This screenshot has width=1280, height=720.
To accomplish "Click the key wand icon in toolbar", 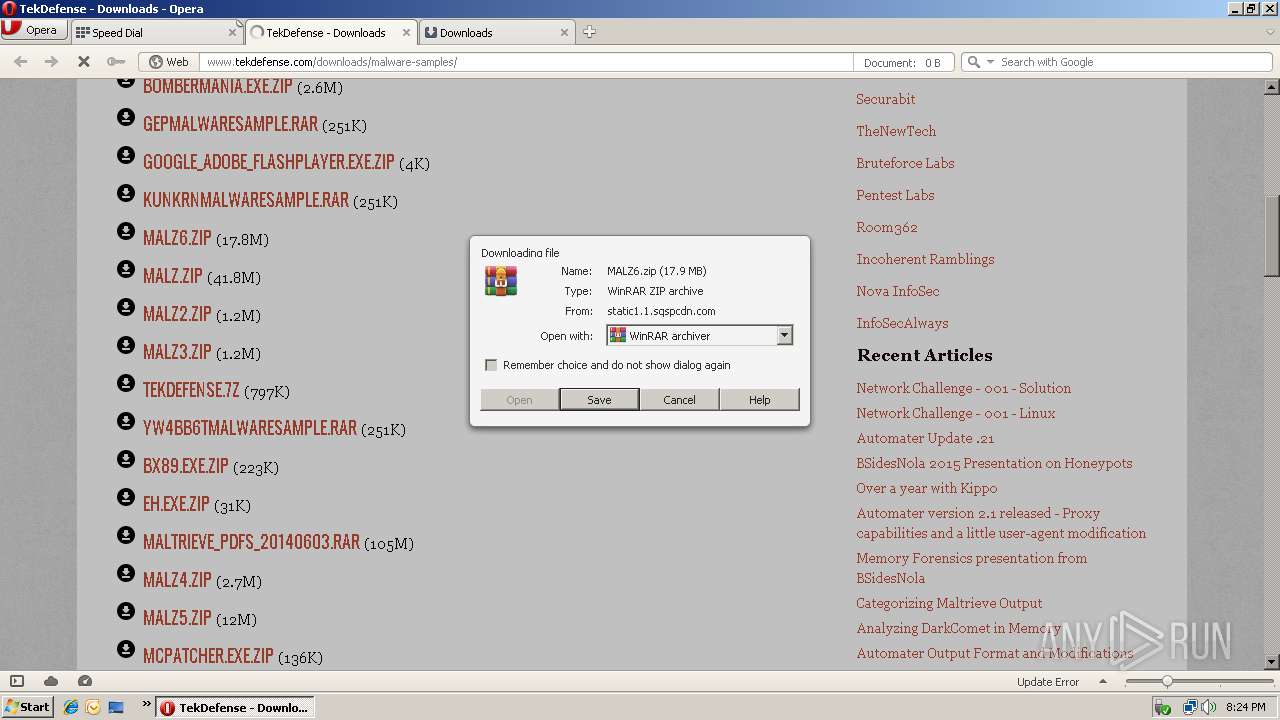I will click(x=116, y=62).
